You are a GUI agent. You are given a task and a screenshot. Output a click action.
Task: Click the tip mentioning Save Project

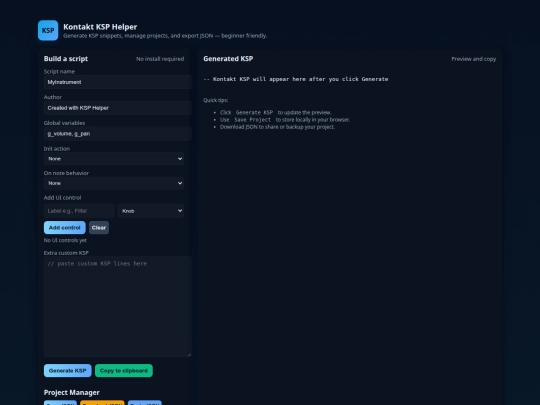click(x=285, y=120)
